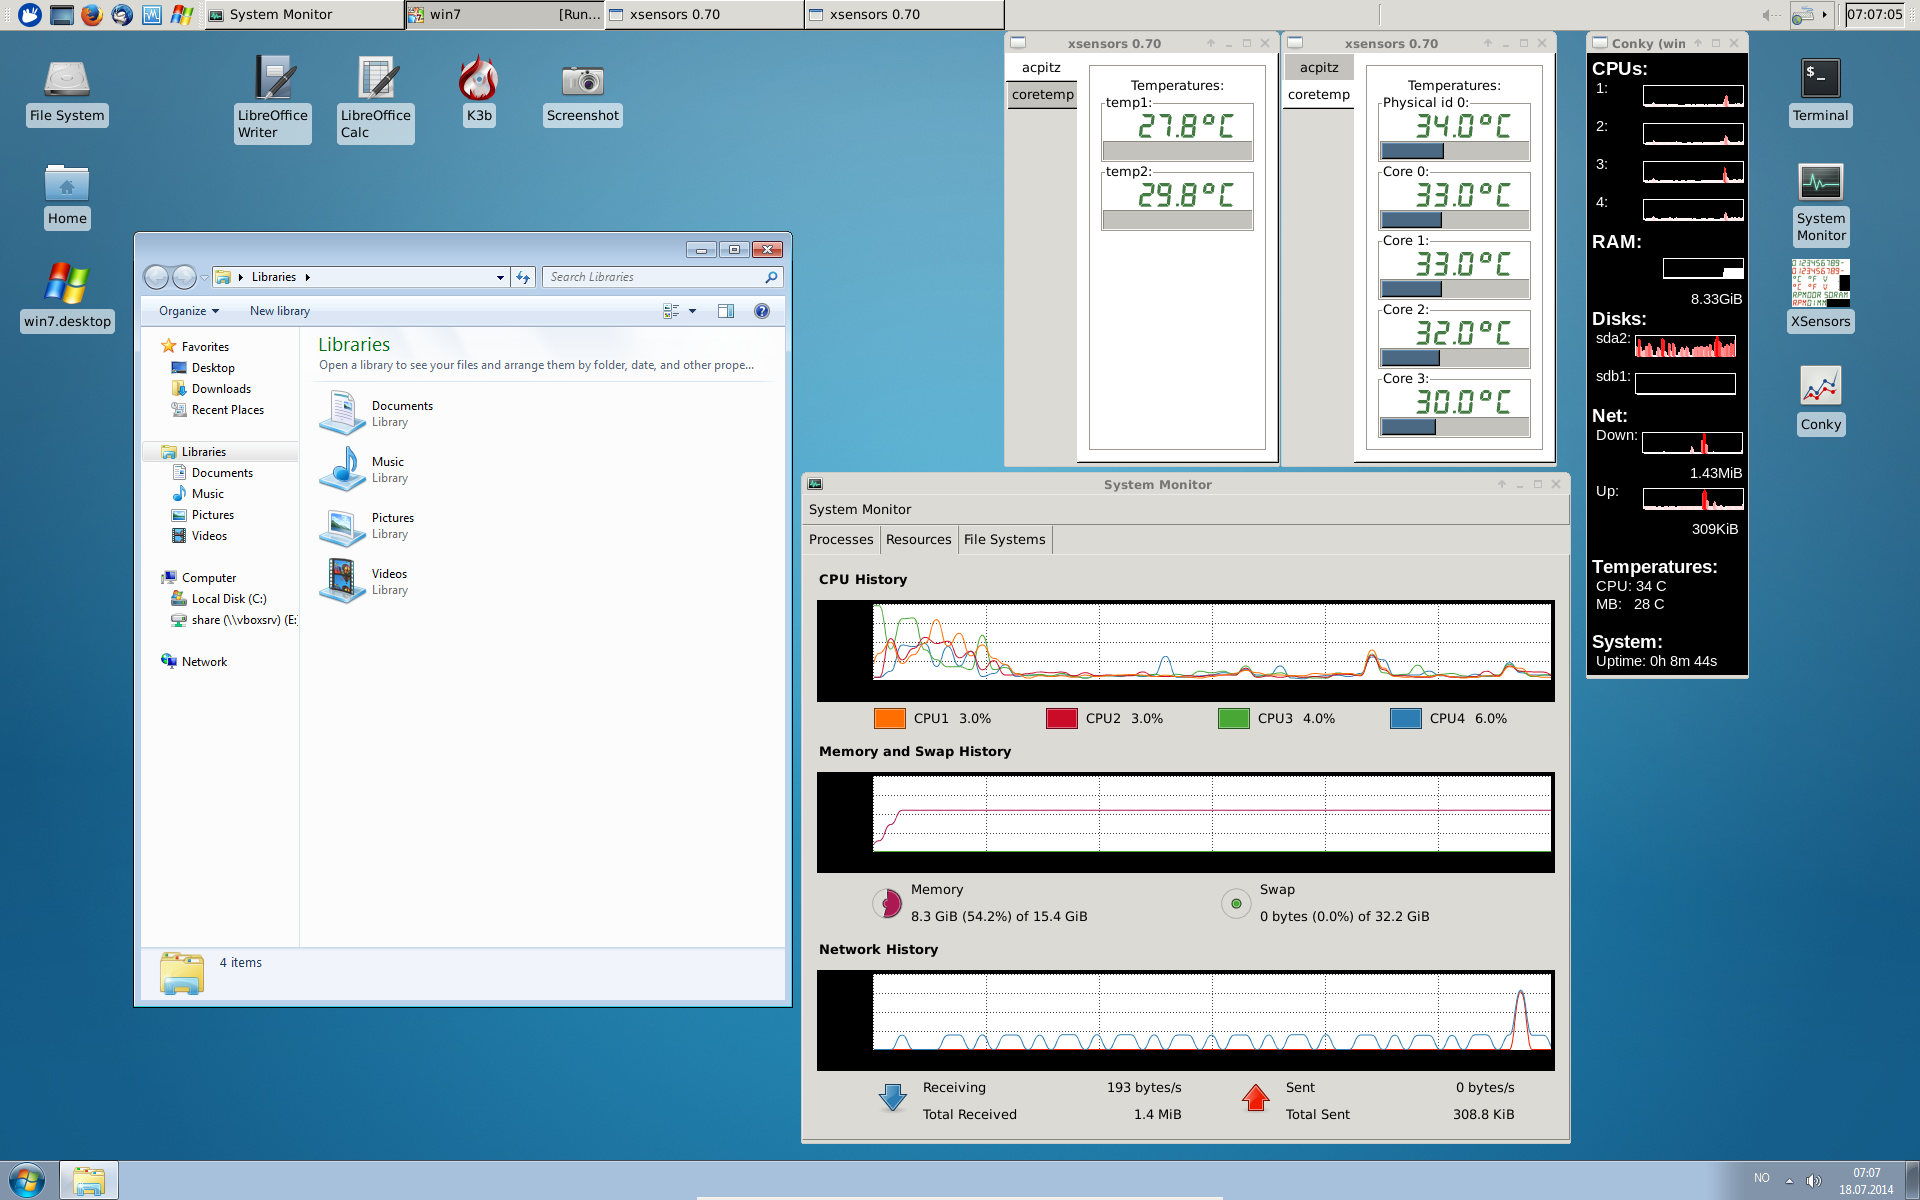Select the acpitz sensor in left xsensors

pos(1041,67)
